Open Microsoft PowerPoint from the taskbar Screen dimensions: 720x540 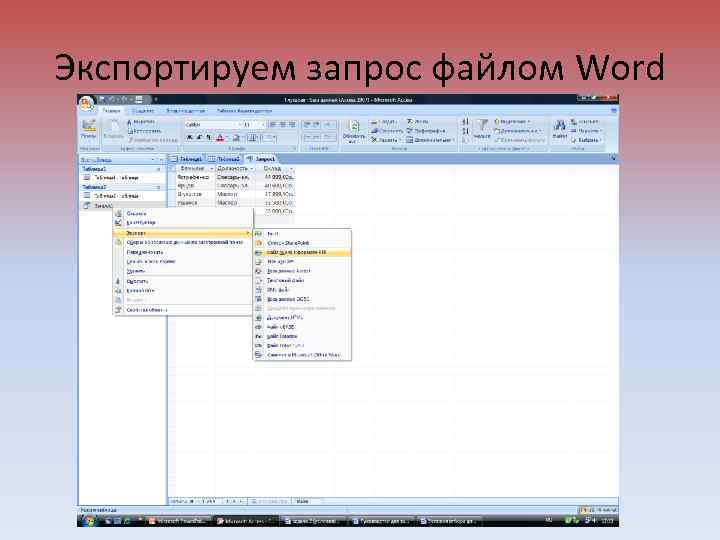[178, 521]
